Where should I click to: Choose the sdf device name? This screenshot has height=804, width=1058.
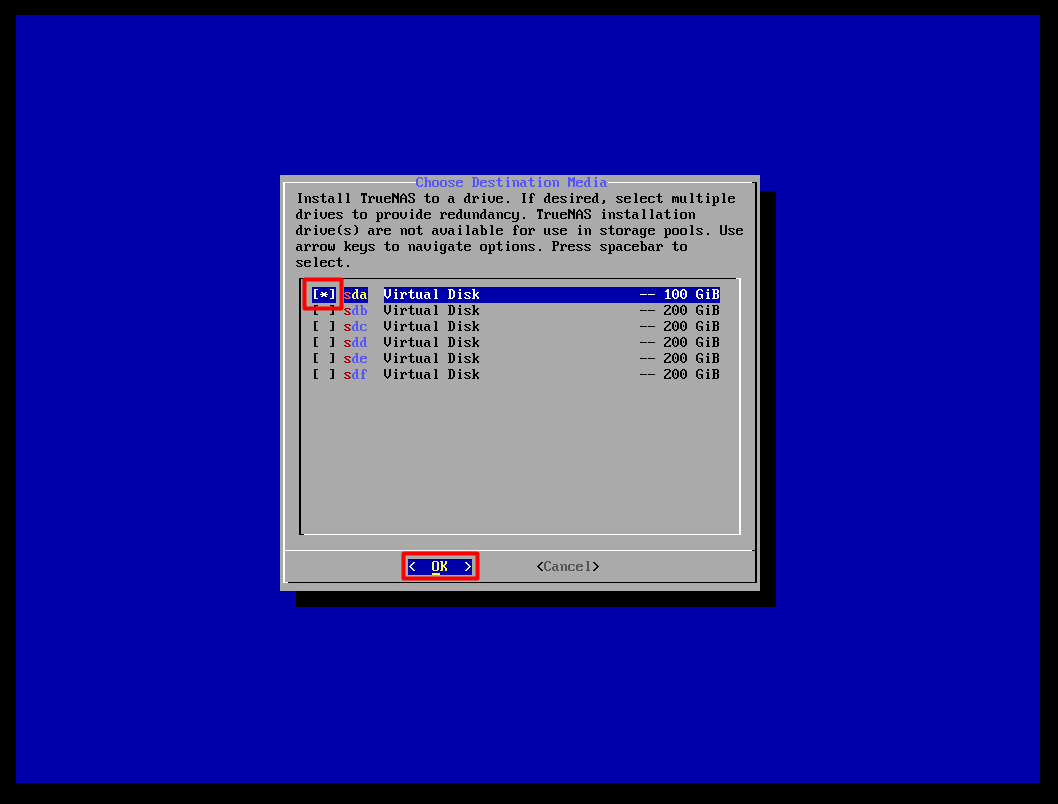pos(355,374)
